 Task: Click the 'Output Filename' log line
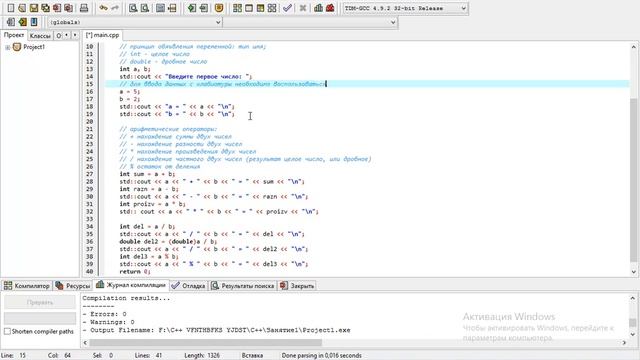tap(216, 330)
